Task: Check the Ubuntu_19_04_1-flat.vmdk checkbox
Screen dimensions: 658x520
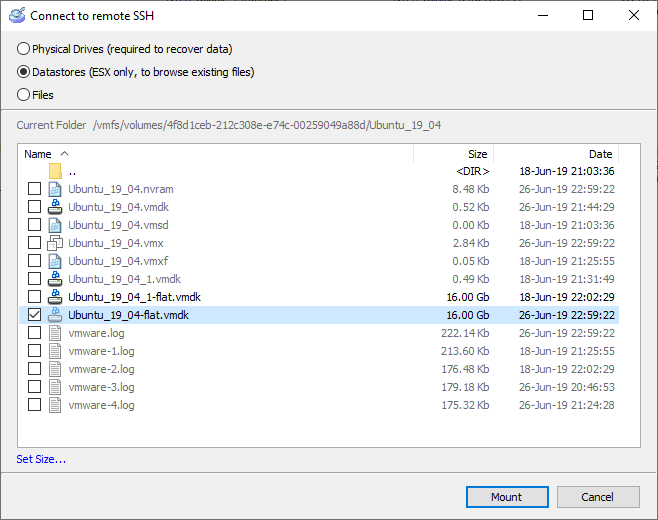Action: point(35,297)
